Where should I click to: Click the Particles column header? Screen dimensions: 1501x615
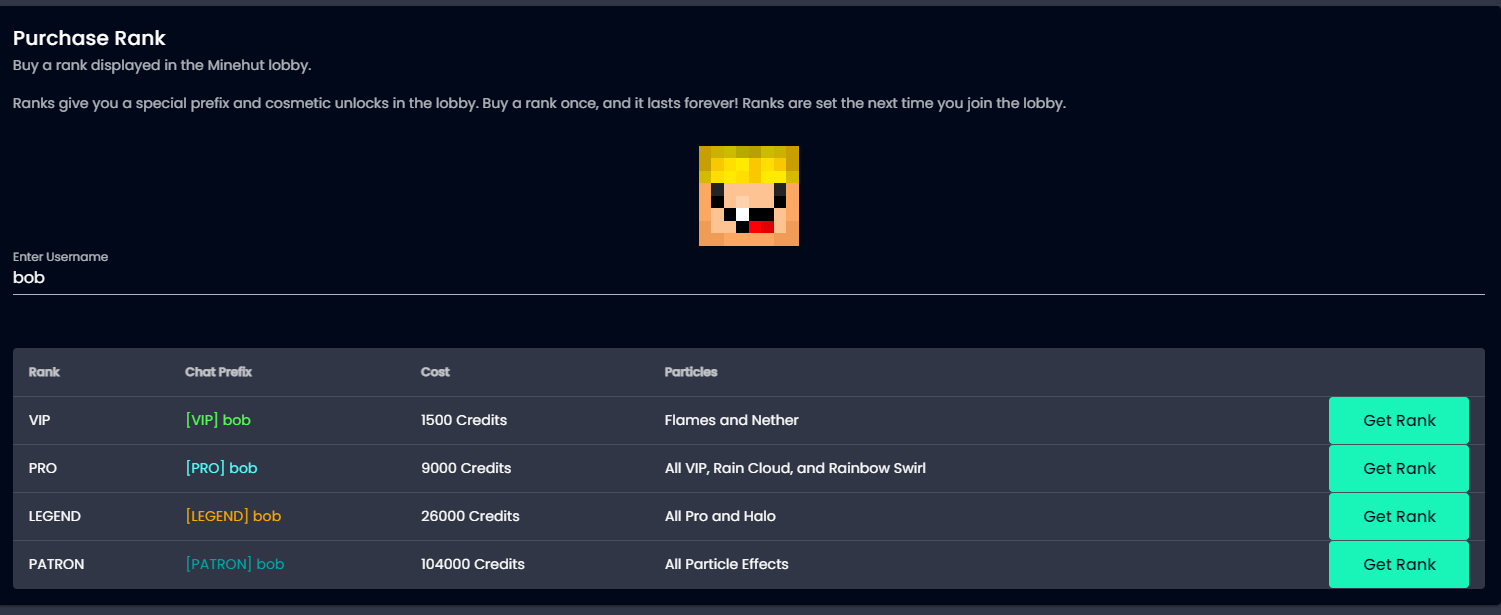point(691,372)
